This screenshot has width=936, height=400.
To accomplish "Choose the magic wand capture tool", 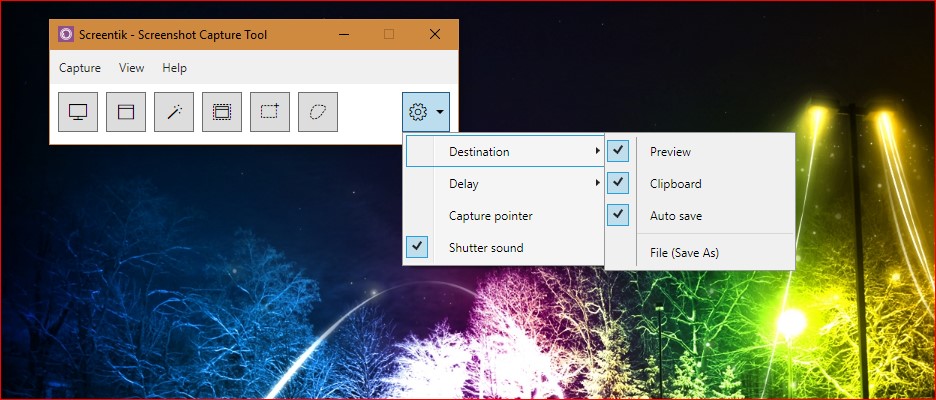I will (174, 112).
